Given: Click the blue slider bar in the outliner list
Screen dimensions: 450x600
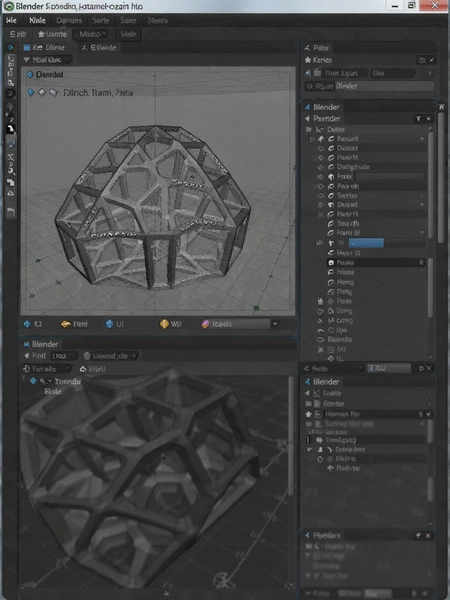Looking at the screenshot, I should click(366, 243).
